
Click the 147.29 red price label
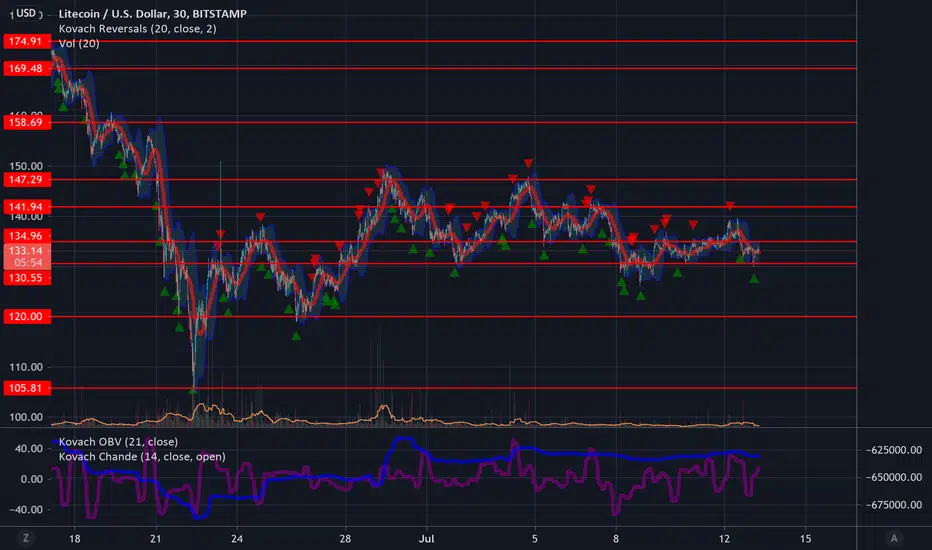click(x=27, y=180)
